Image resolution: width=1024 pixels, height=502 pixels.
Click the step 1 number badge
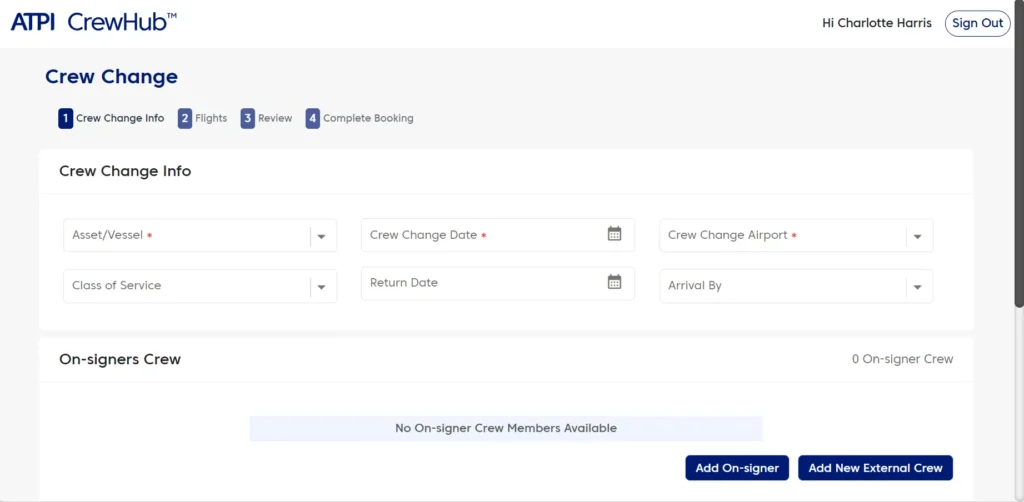tap(65, 118)
